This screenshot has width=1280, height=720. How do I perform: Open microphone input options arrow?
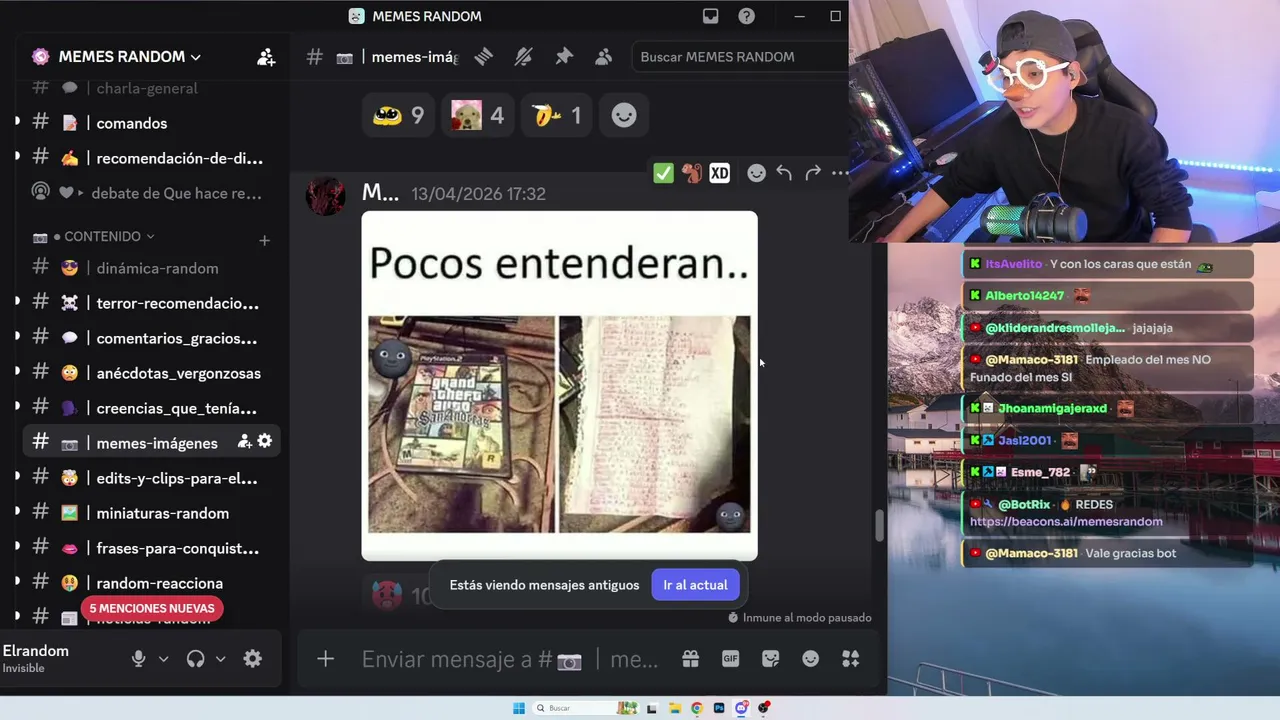164,659
